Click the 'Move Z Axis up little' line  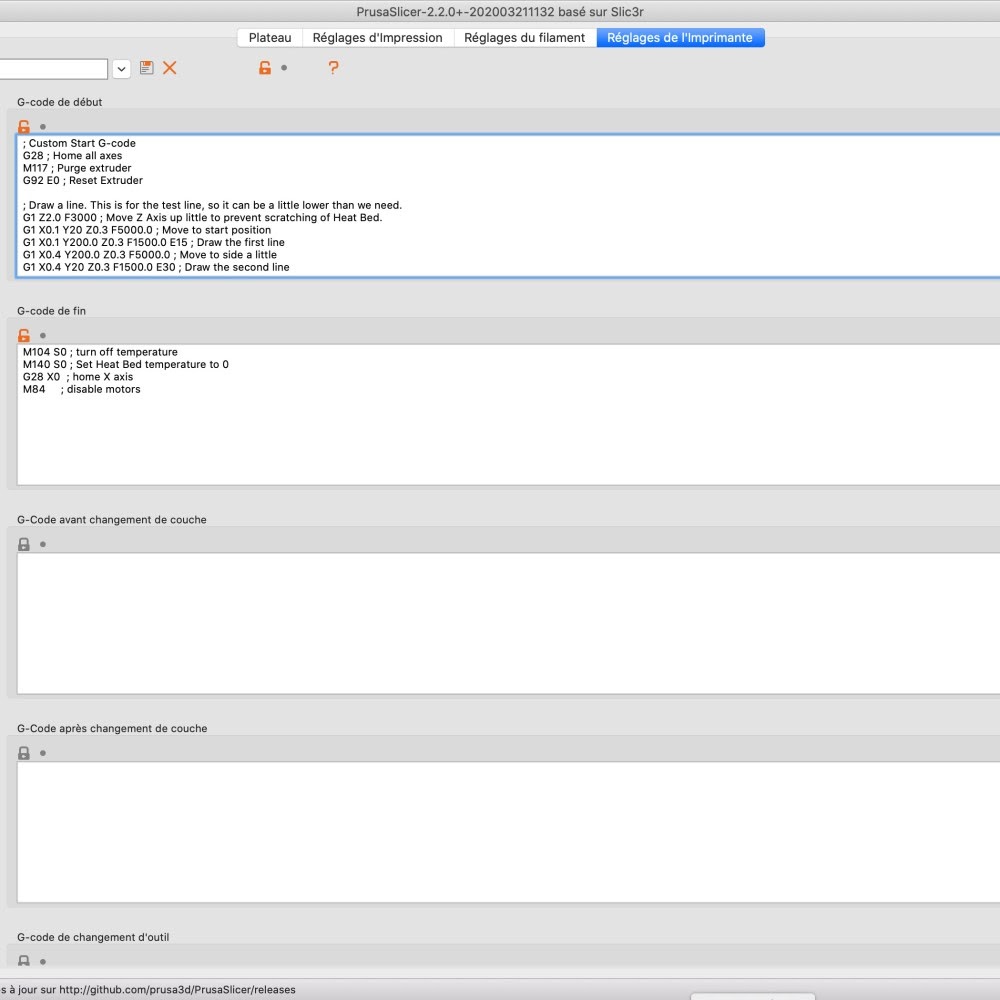pos(202,217)
